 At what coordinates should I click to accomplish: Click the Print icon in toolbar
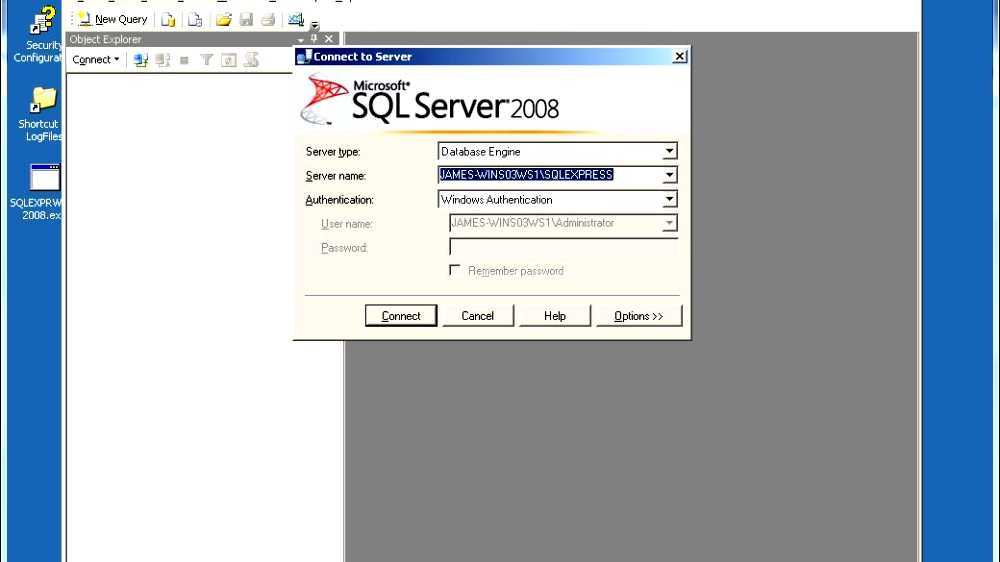coord(268,20)
